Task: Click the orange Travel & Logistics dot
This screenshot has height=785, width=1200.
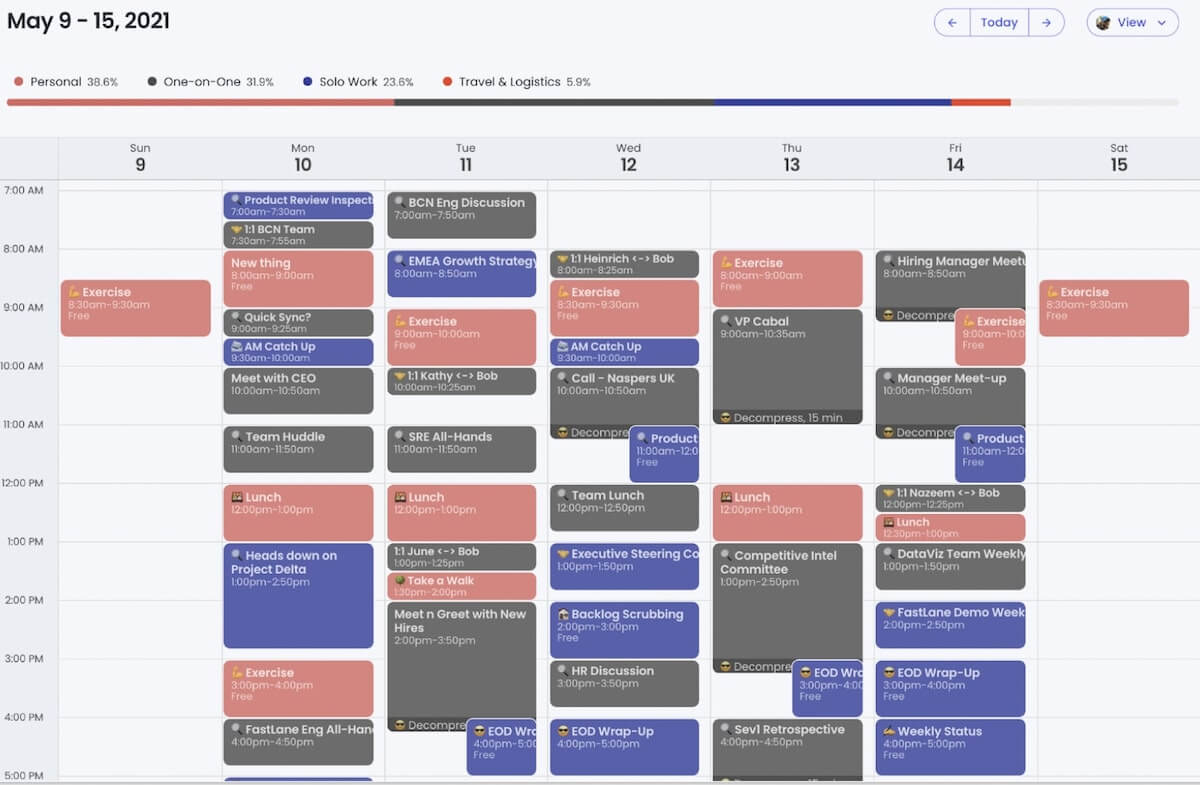Action: pos(447,82)
